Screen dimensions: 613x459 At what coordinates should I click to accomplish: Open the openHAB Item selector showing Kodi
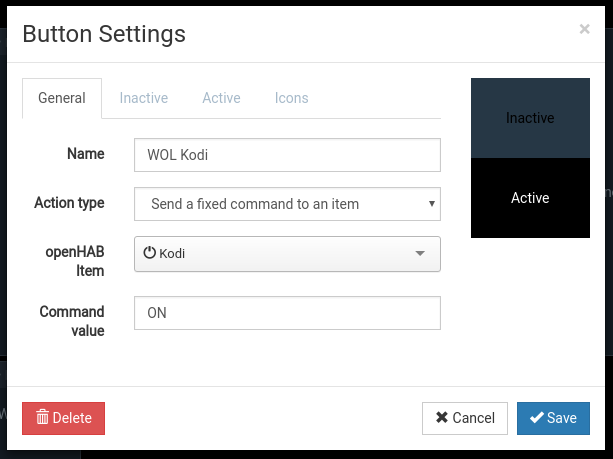tap(287, 254)
